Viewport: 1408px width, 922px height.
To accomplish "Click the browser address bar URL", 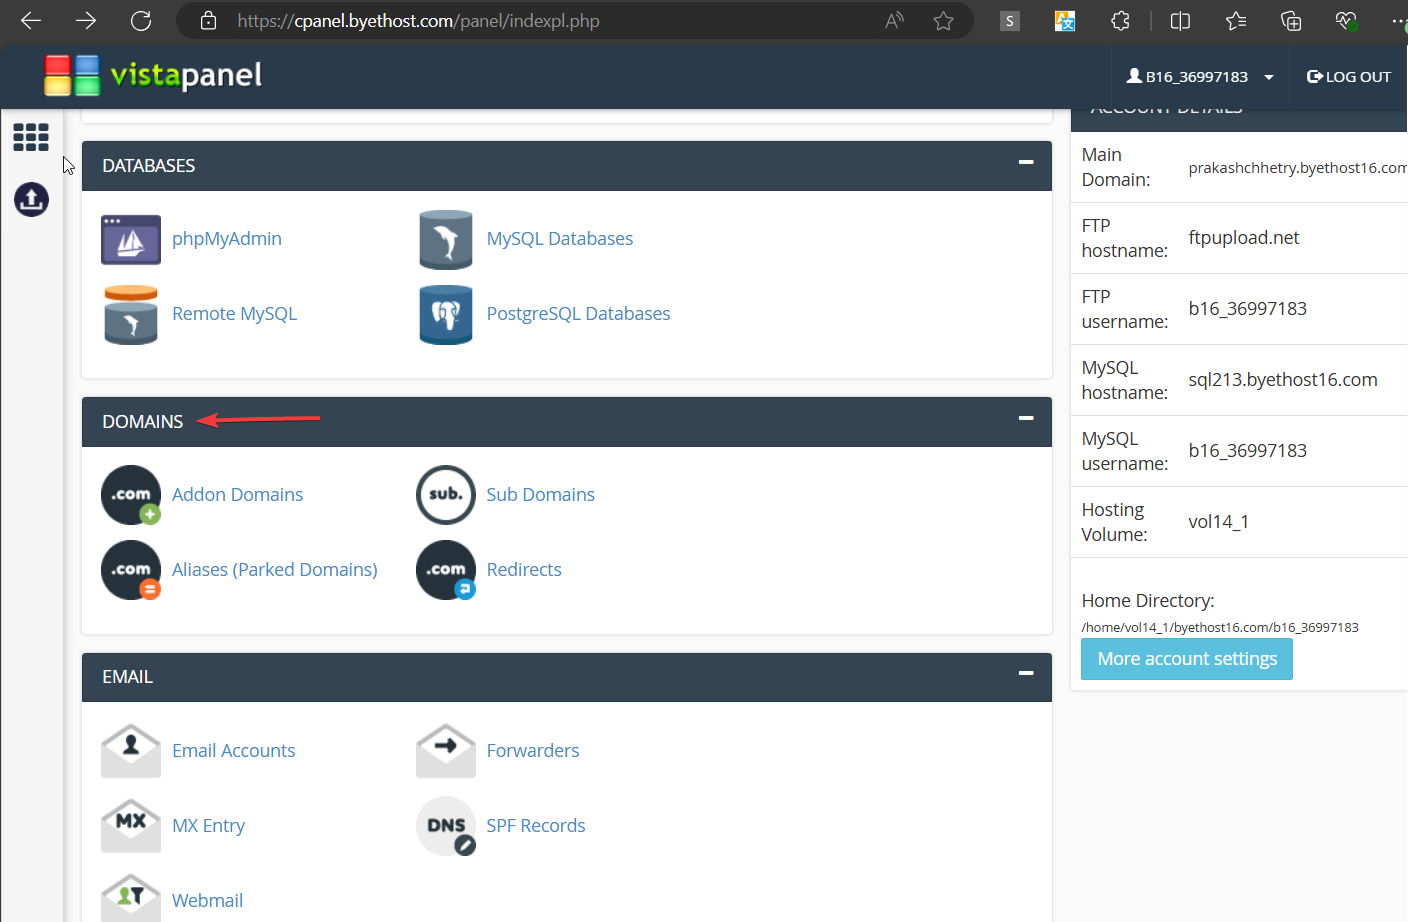I will tap(418, 21).
